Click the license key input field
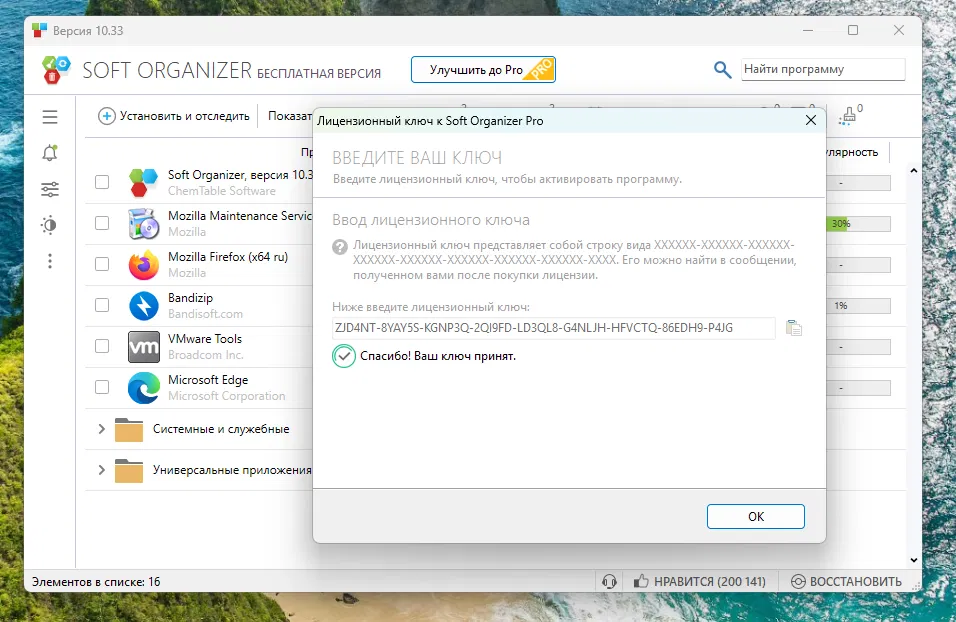 pos(554,328)
